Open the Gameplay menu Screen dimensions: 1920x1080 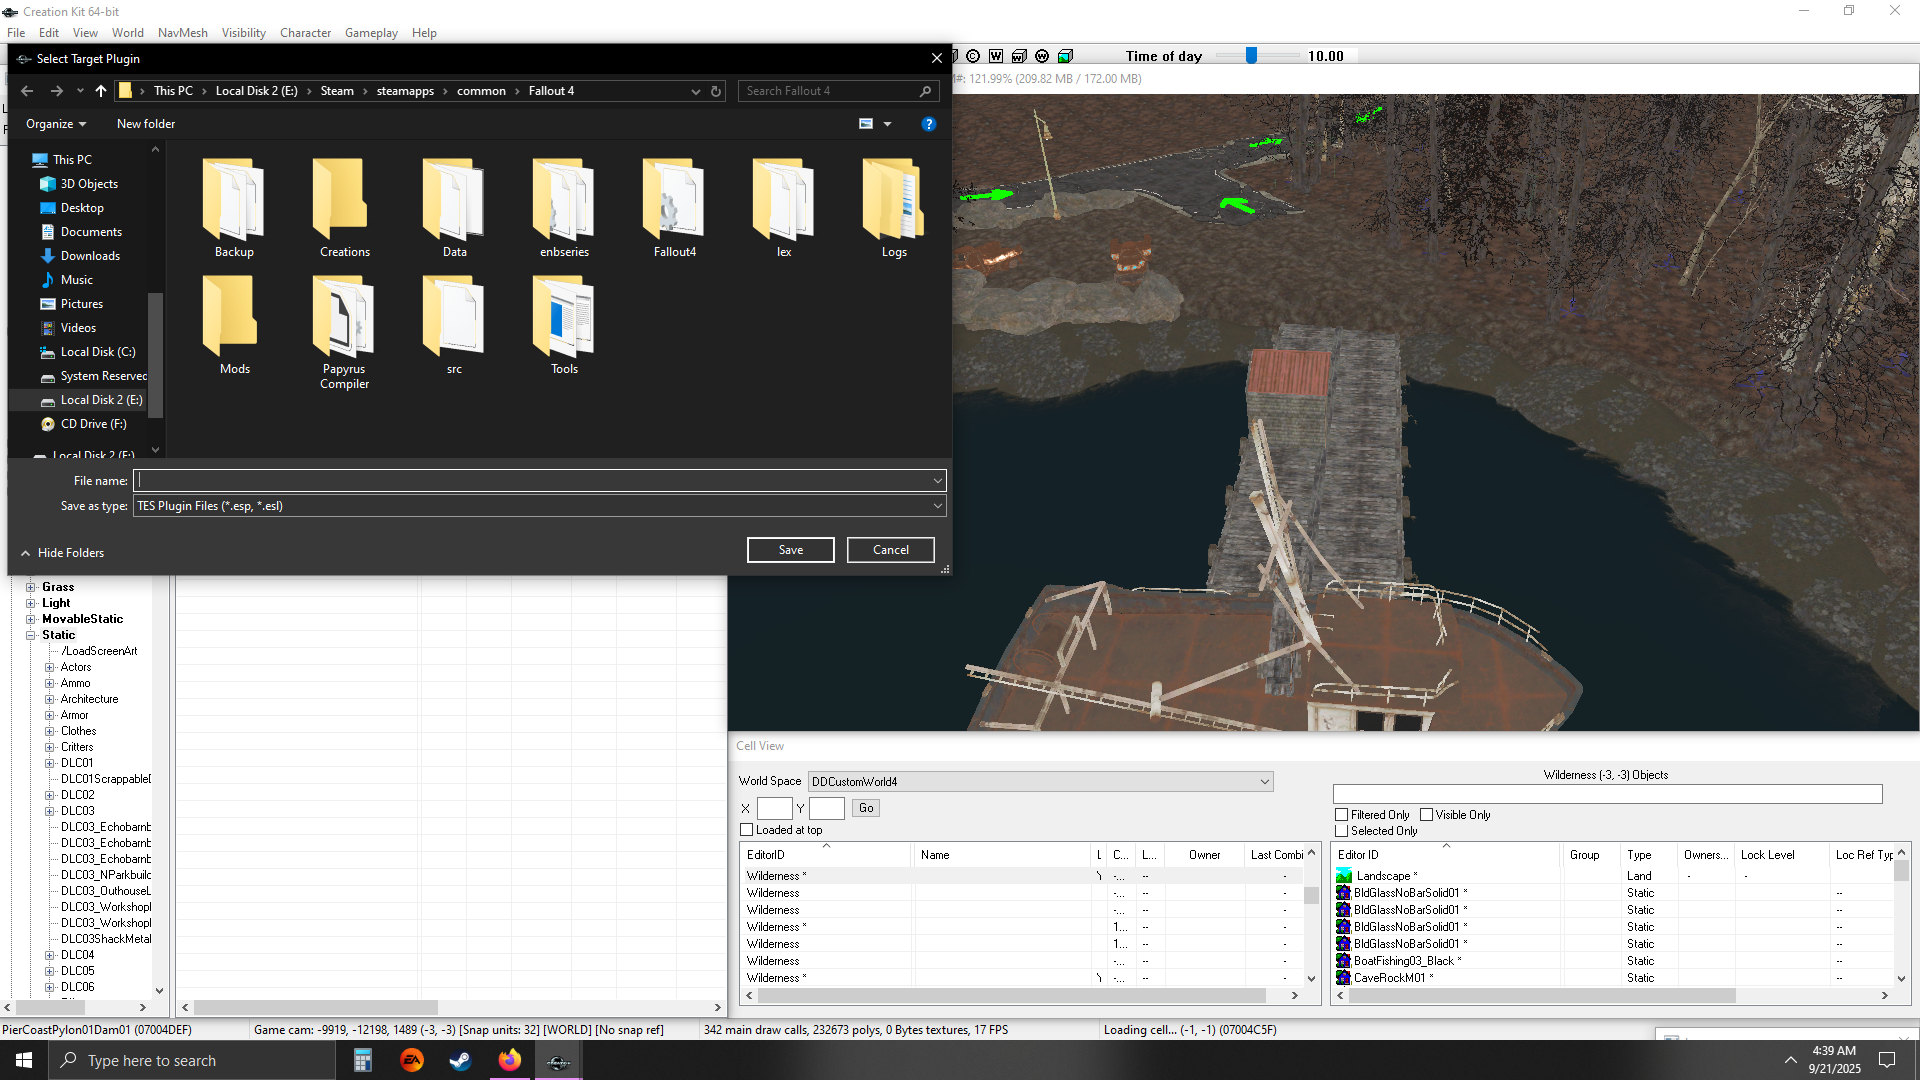[x=371, y=33]
